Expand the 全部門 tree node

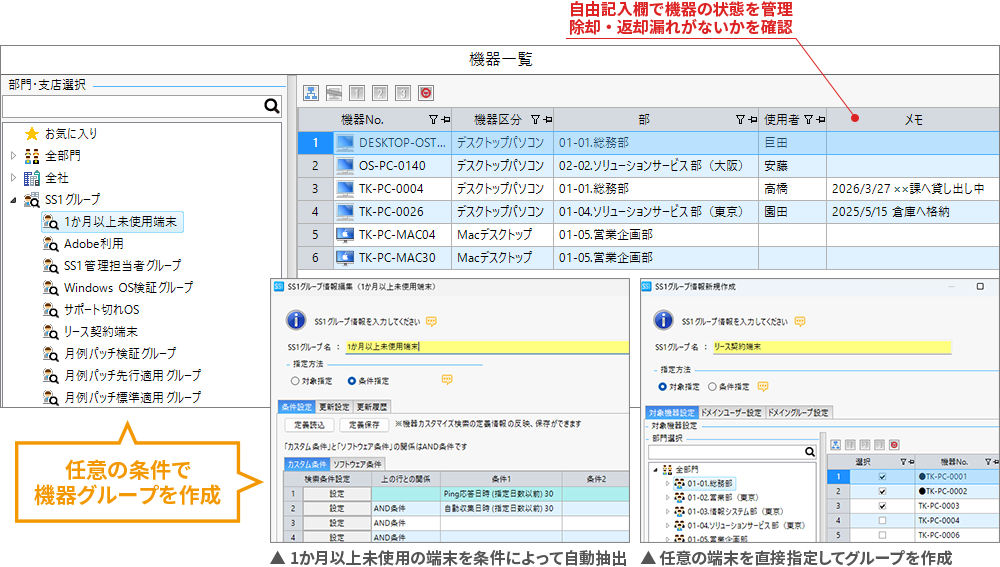(13, 155)
